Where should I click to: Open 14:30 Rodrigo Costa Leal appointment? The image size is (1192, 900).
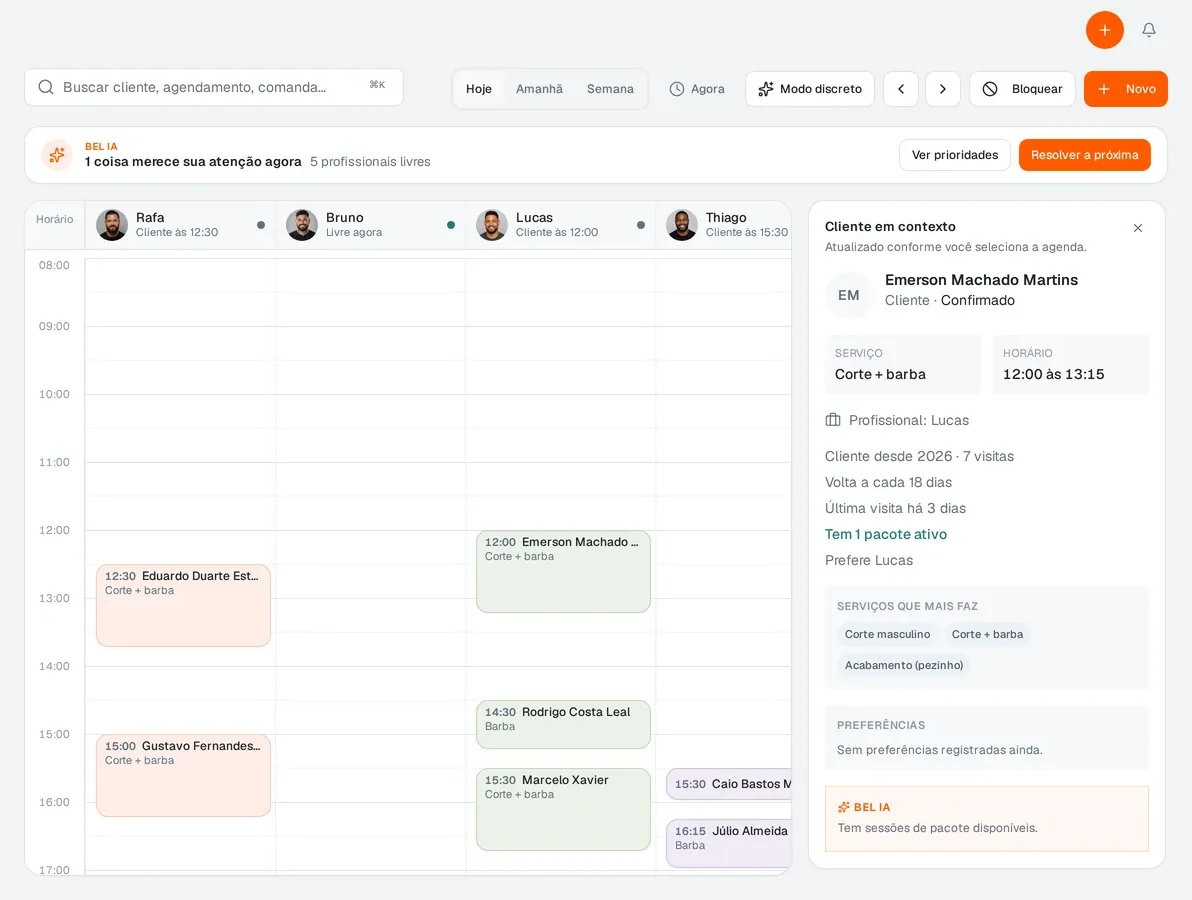tap(563, 724)
